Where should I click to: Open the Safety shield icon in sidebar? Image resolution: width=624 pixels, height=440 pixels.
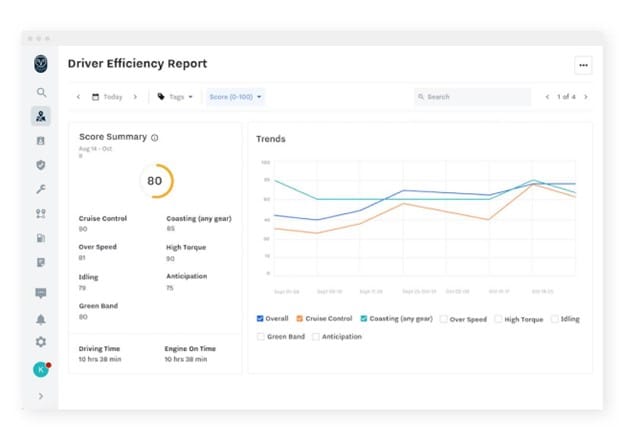click(41, 165)
